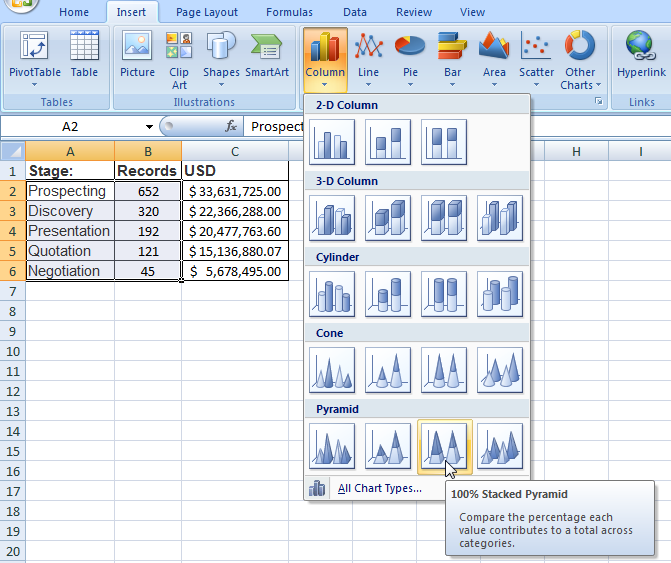Select the 100% Stacked Pyramid chart
The width and height of the screenshot is (671, 563).
(x=444, y=445)
